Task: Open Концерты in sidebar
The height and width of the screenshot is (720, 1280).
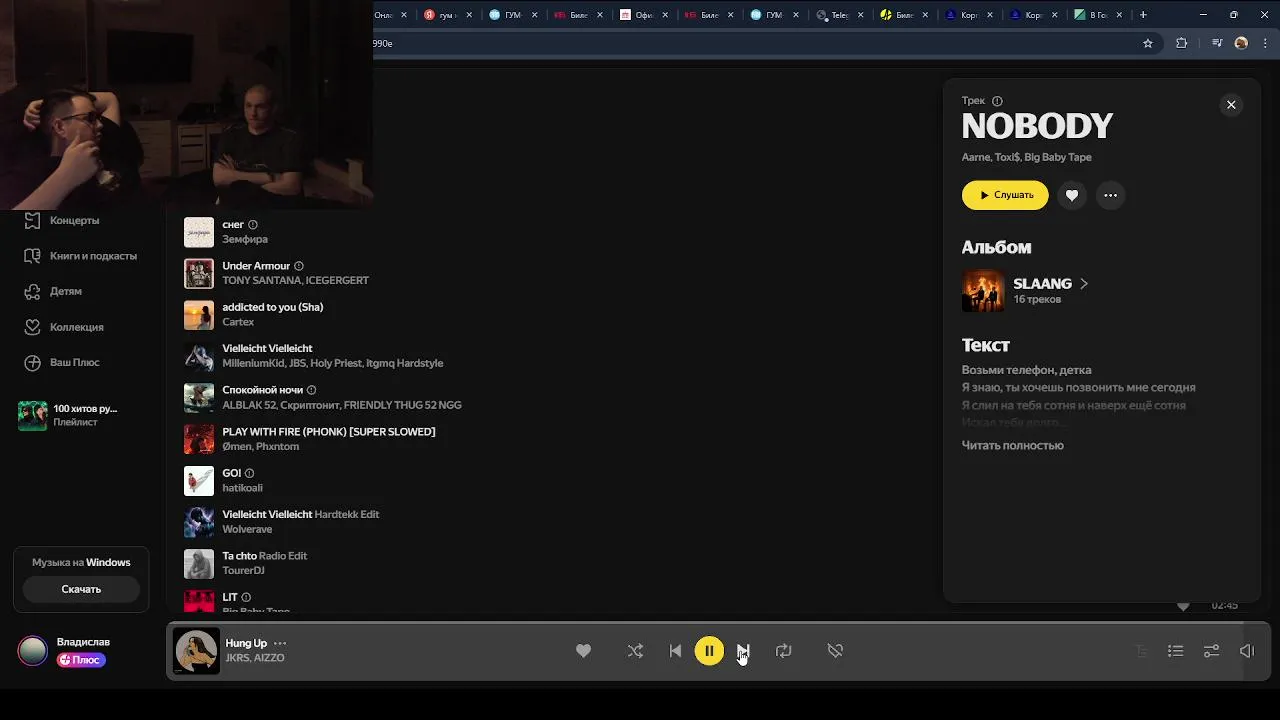Action: pos(75,220)
